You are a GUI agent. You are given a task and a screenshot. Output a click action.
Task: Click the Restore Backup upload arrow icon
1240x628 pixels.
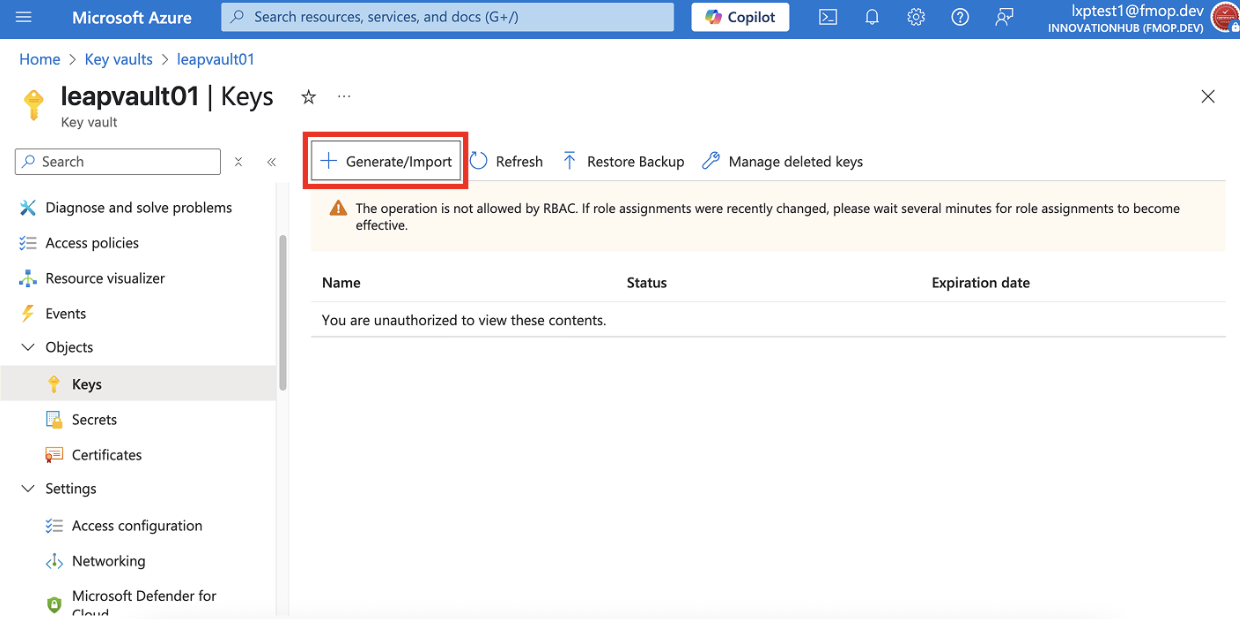pos(569,161)
